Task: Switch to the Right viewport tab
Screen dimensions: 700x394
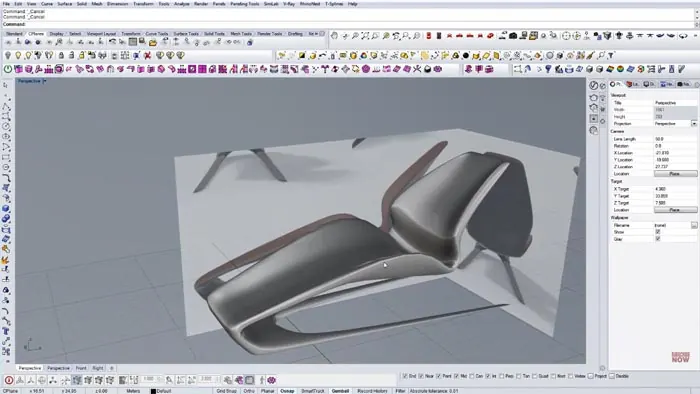Action: point(98,368)
